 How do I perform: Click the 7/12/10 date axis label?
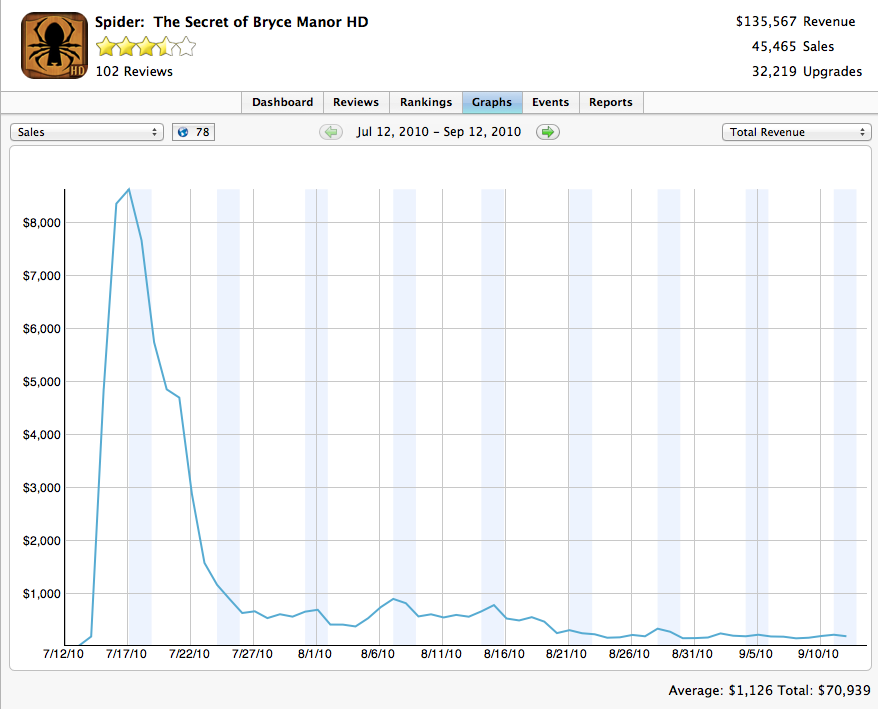point(63,654)
